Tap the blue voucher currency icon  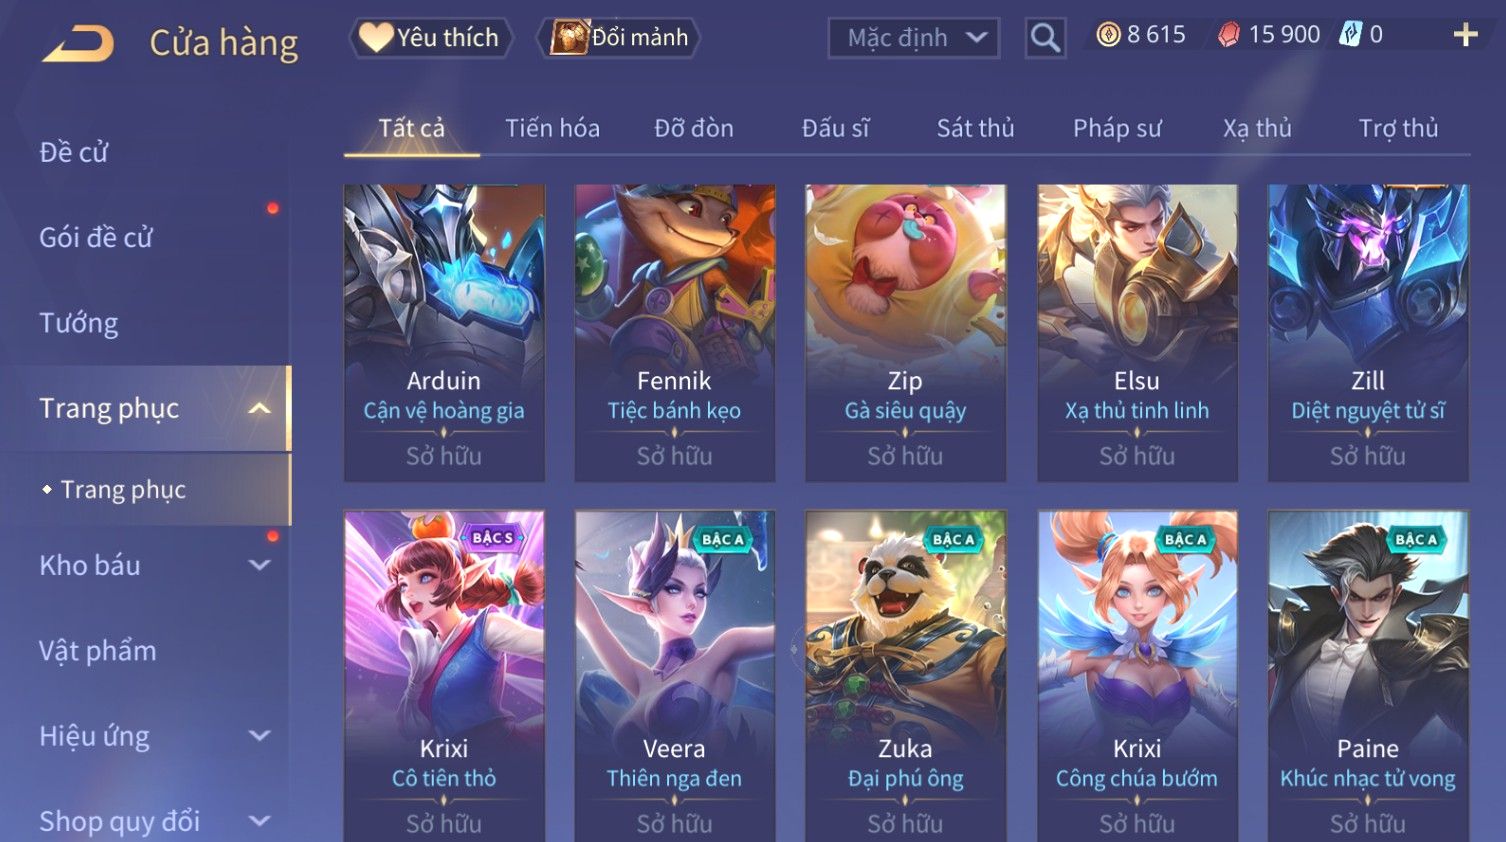(x=1350, y=35)
